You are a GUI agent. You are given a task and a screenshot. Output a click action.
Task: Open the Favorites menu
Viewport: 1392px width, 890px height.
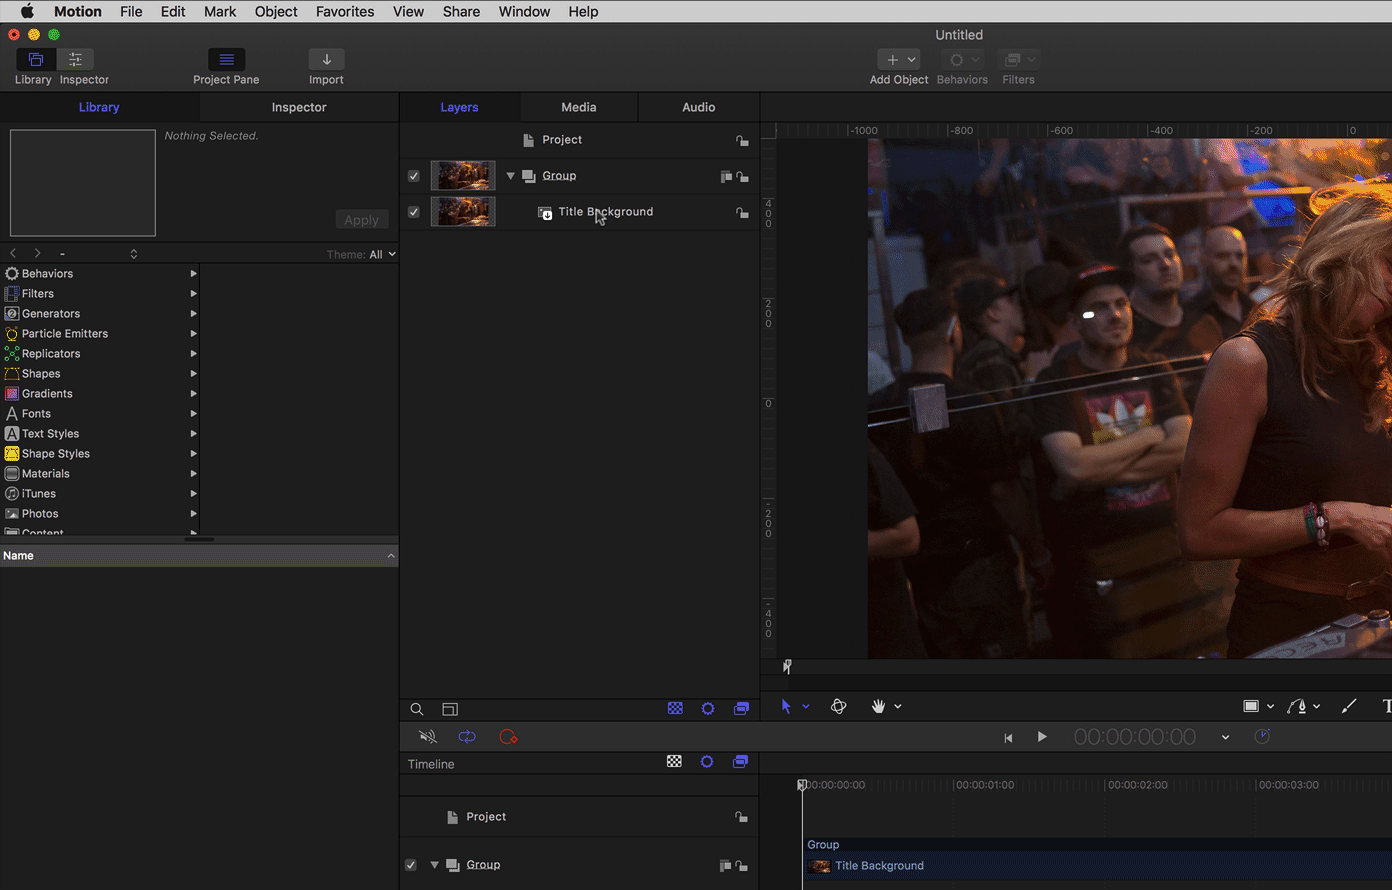345,11
